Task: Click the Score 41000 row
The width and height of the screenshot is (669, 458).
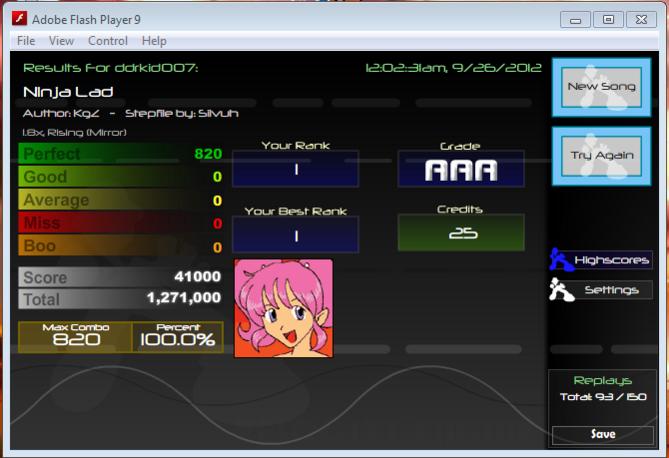Action: tap(121, 277)
